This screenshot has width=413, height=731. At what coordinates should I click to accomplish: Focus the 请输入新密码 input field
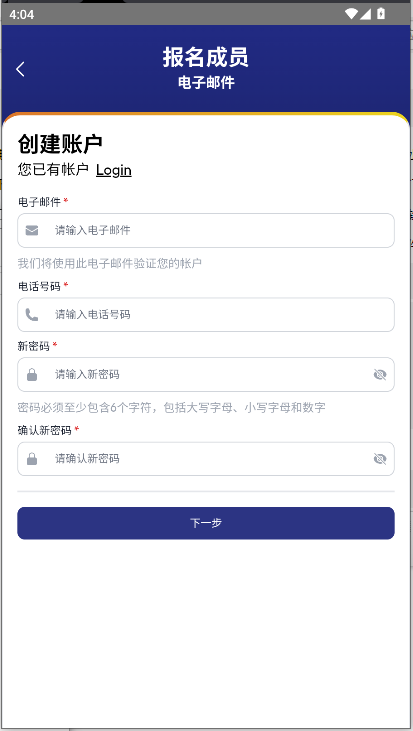pyautogui.click(x=206, y=374)
